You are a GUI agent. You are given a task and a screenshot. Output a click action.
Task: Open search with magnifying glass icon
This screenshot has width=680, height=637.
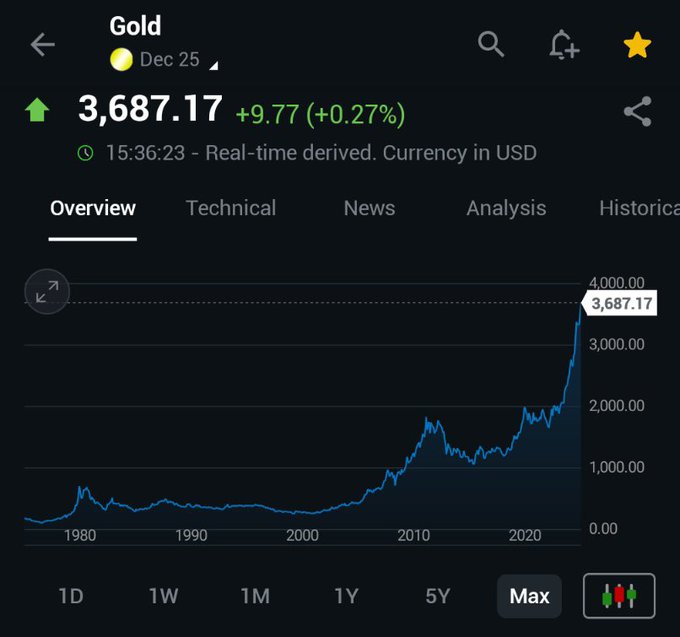pyautogui.click(x=491, y=44)
